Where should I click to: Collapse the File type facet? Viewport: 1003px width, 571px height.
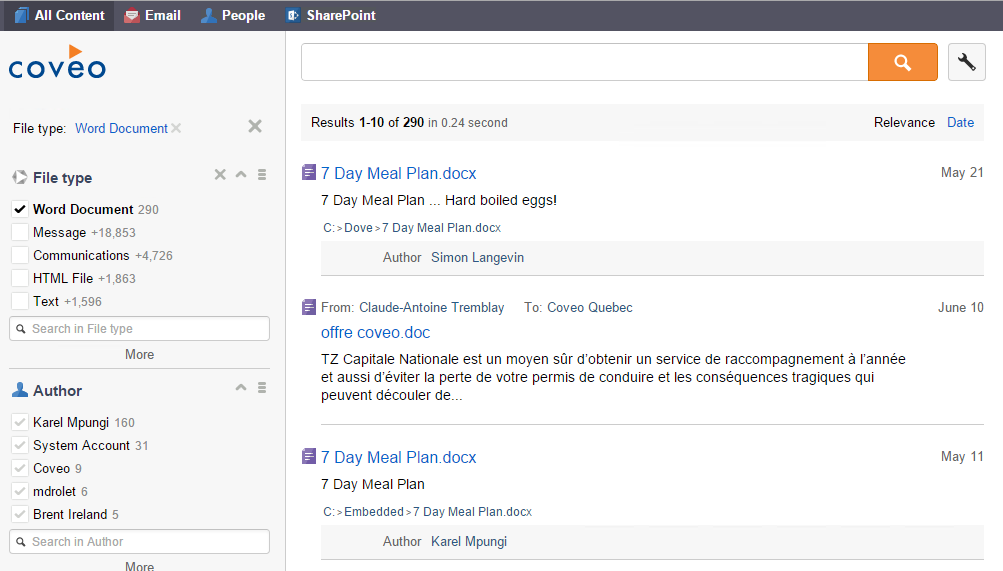[241, 175]
